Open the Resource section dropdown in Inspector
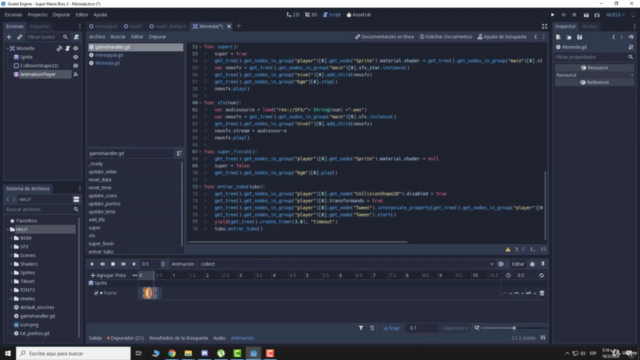 tap(594, 75)
